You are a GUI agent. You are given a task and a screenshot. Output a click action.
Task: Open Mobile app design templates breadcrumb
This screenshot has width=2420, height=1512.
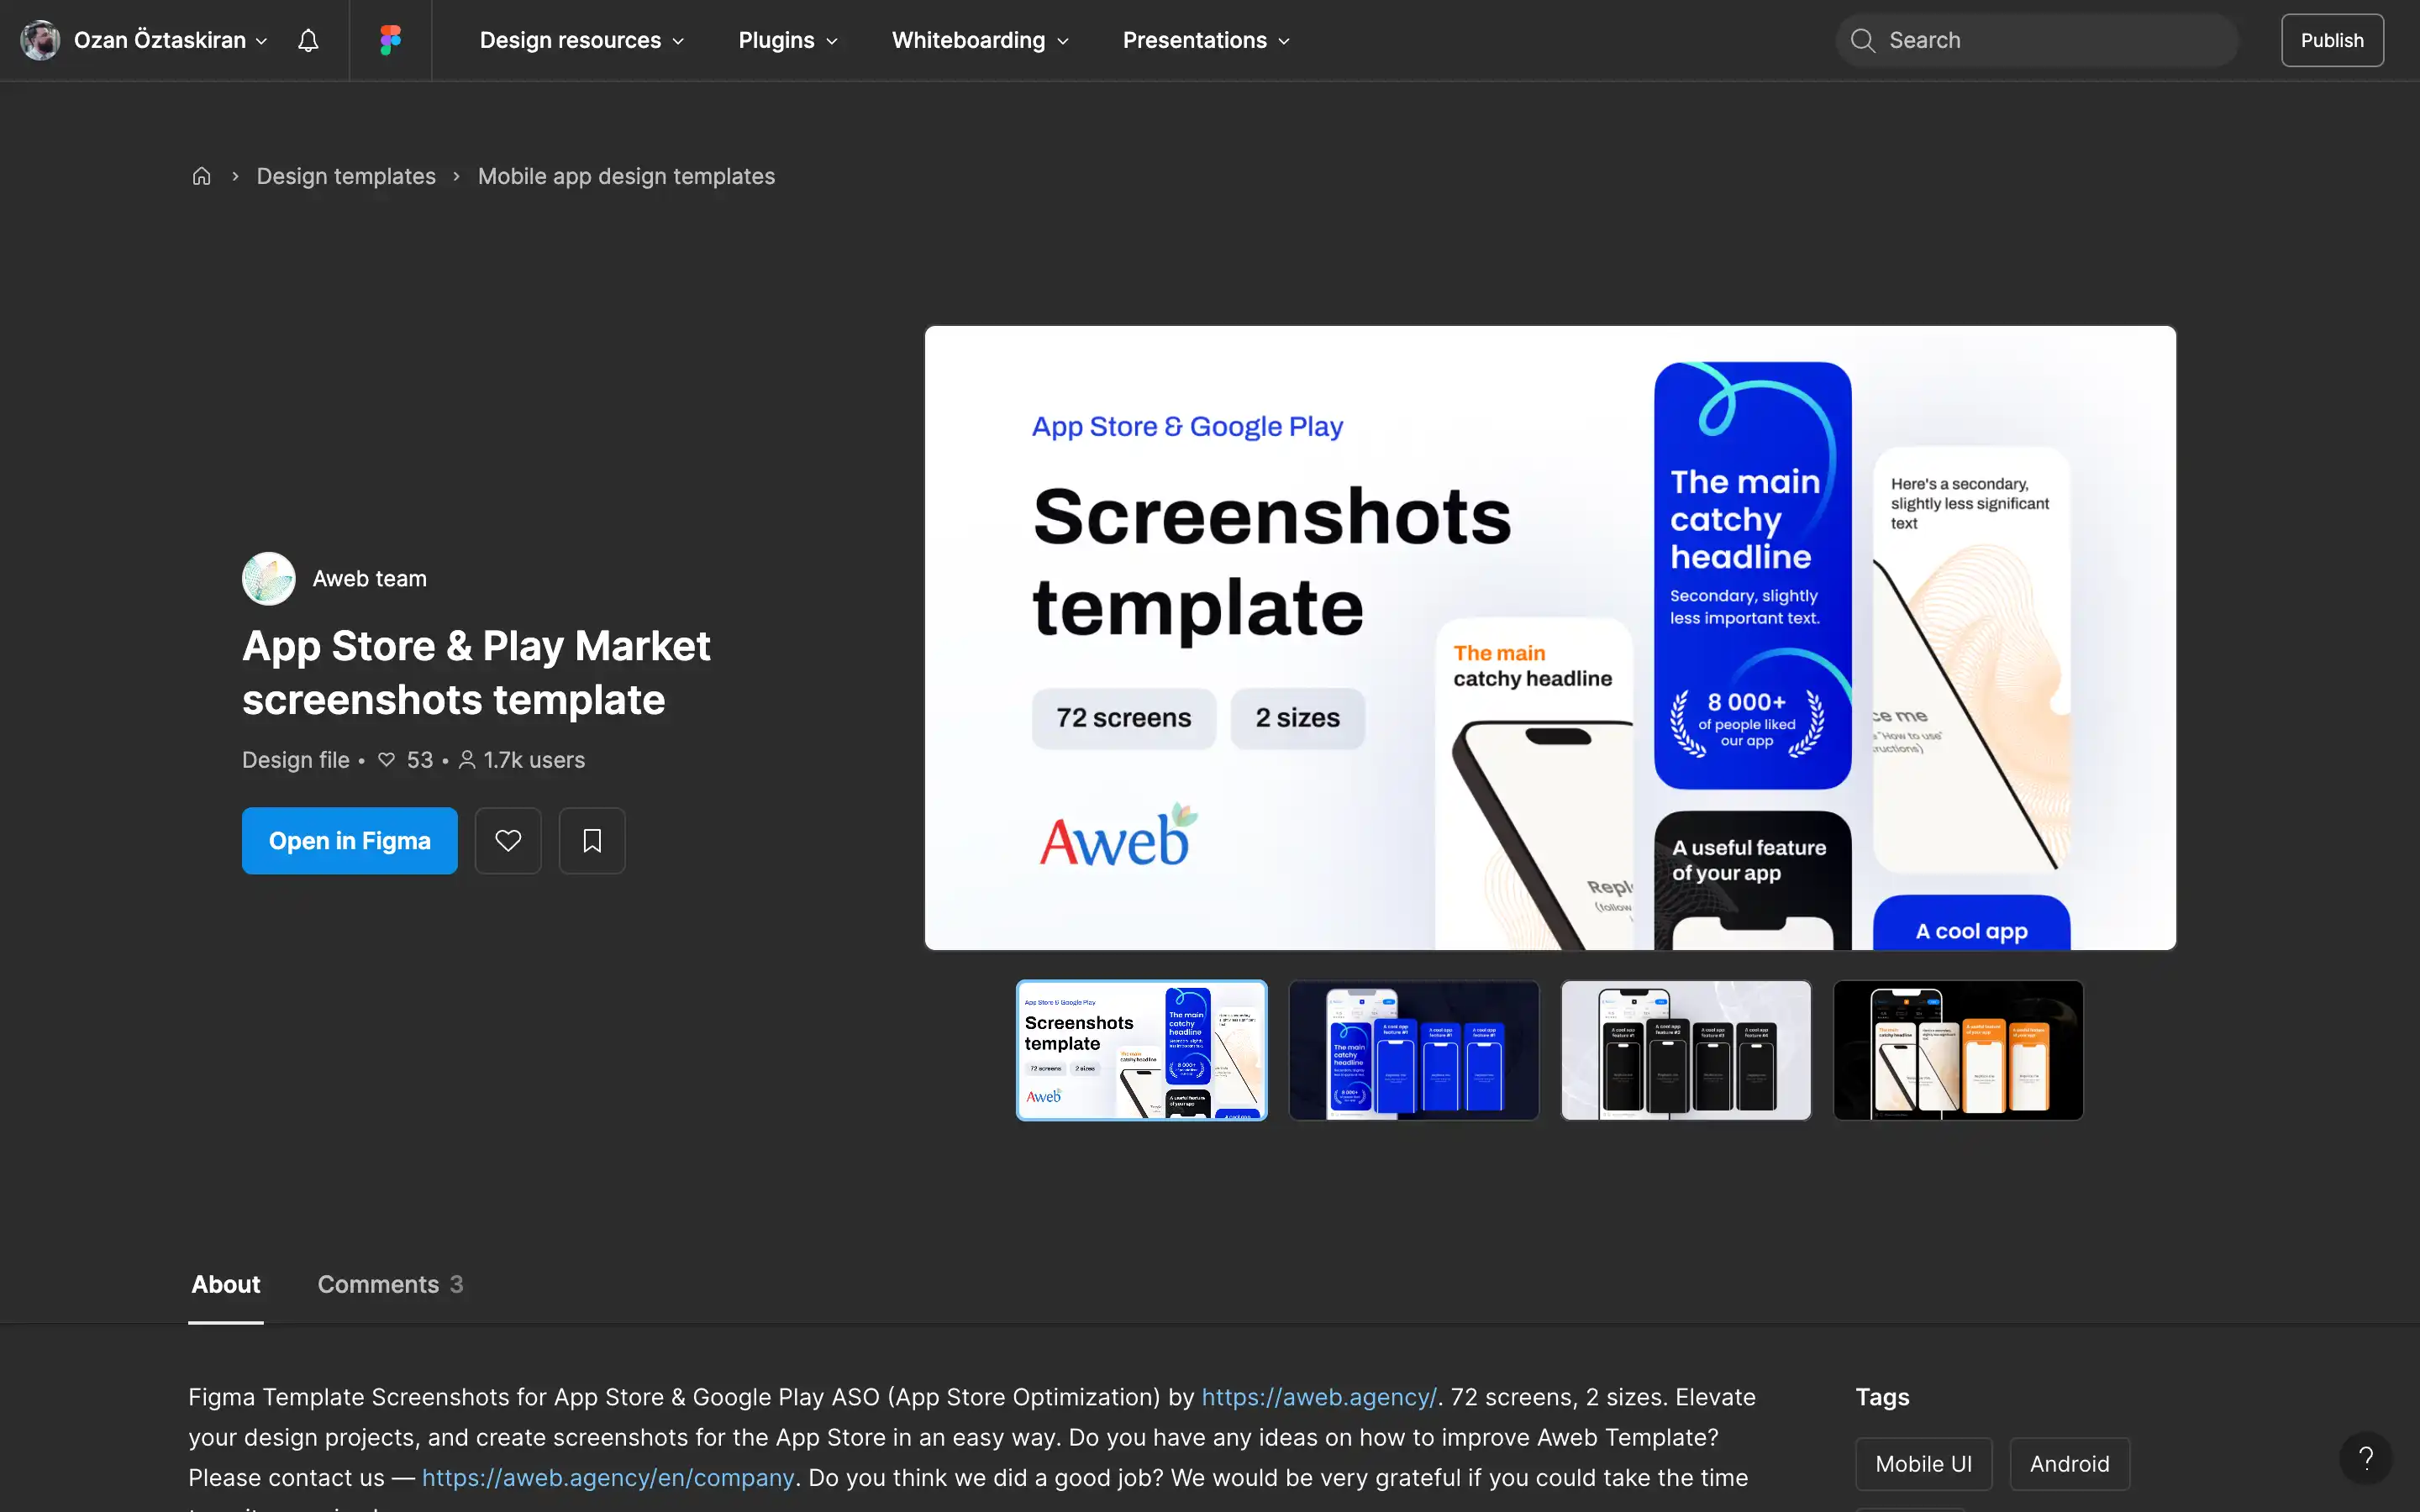[626, 176]
